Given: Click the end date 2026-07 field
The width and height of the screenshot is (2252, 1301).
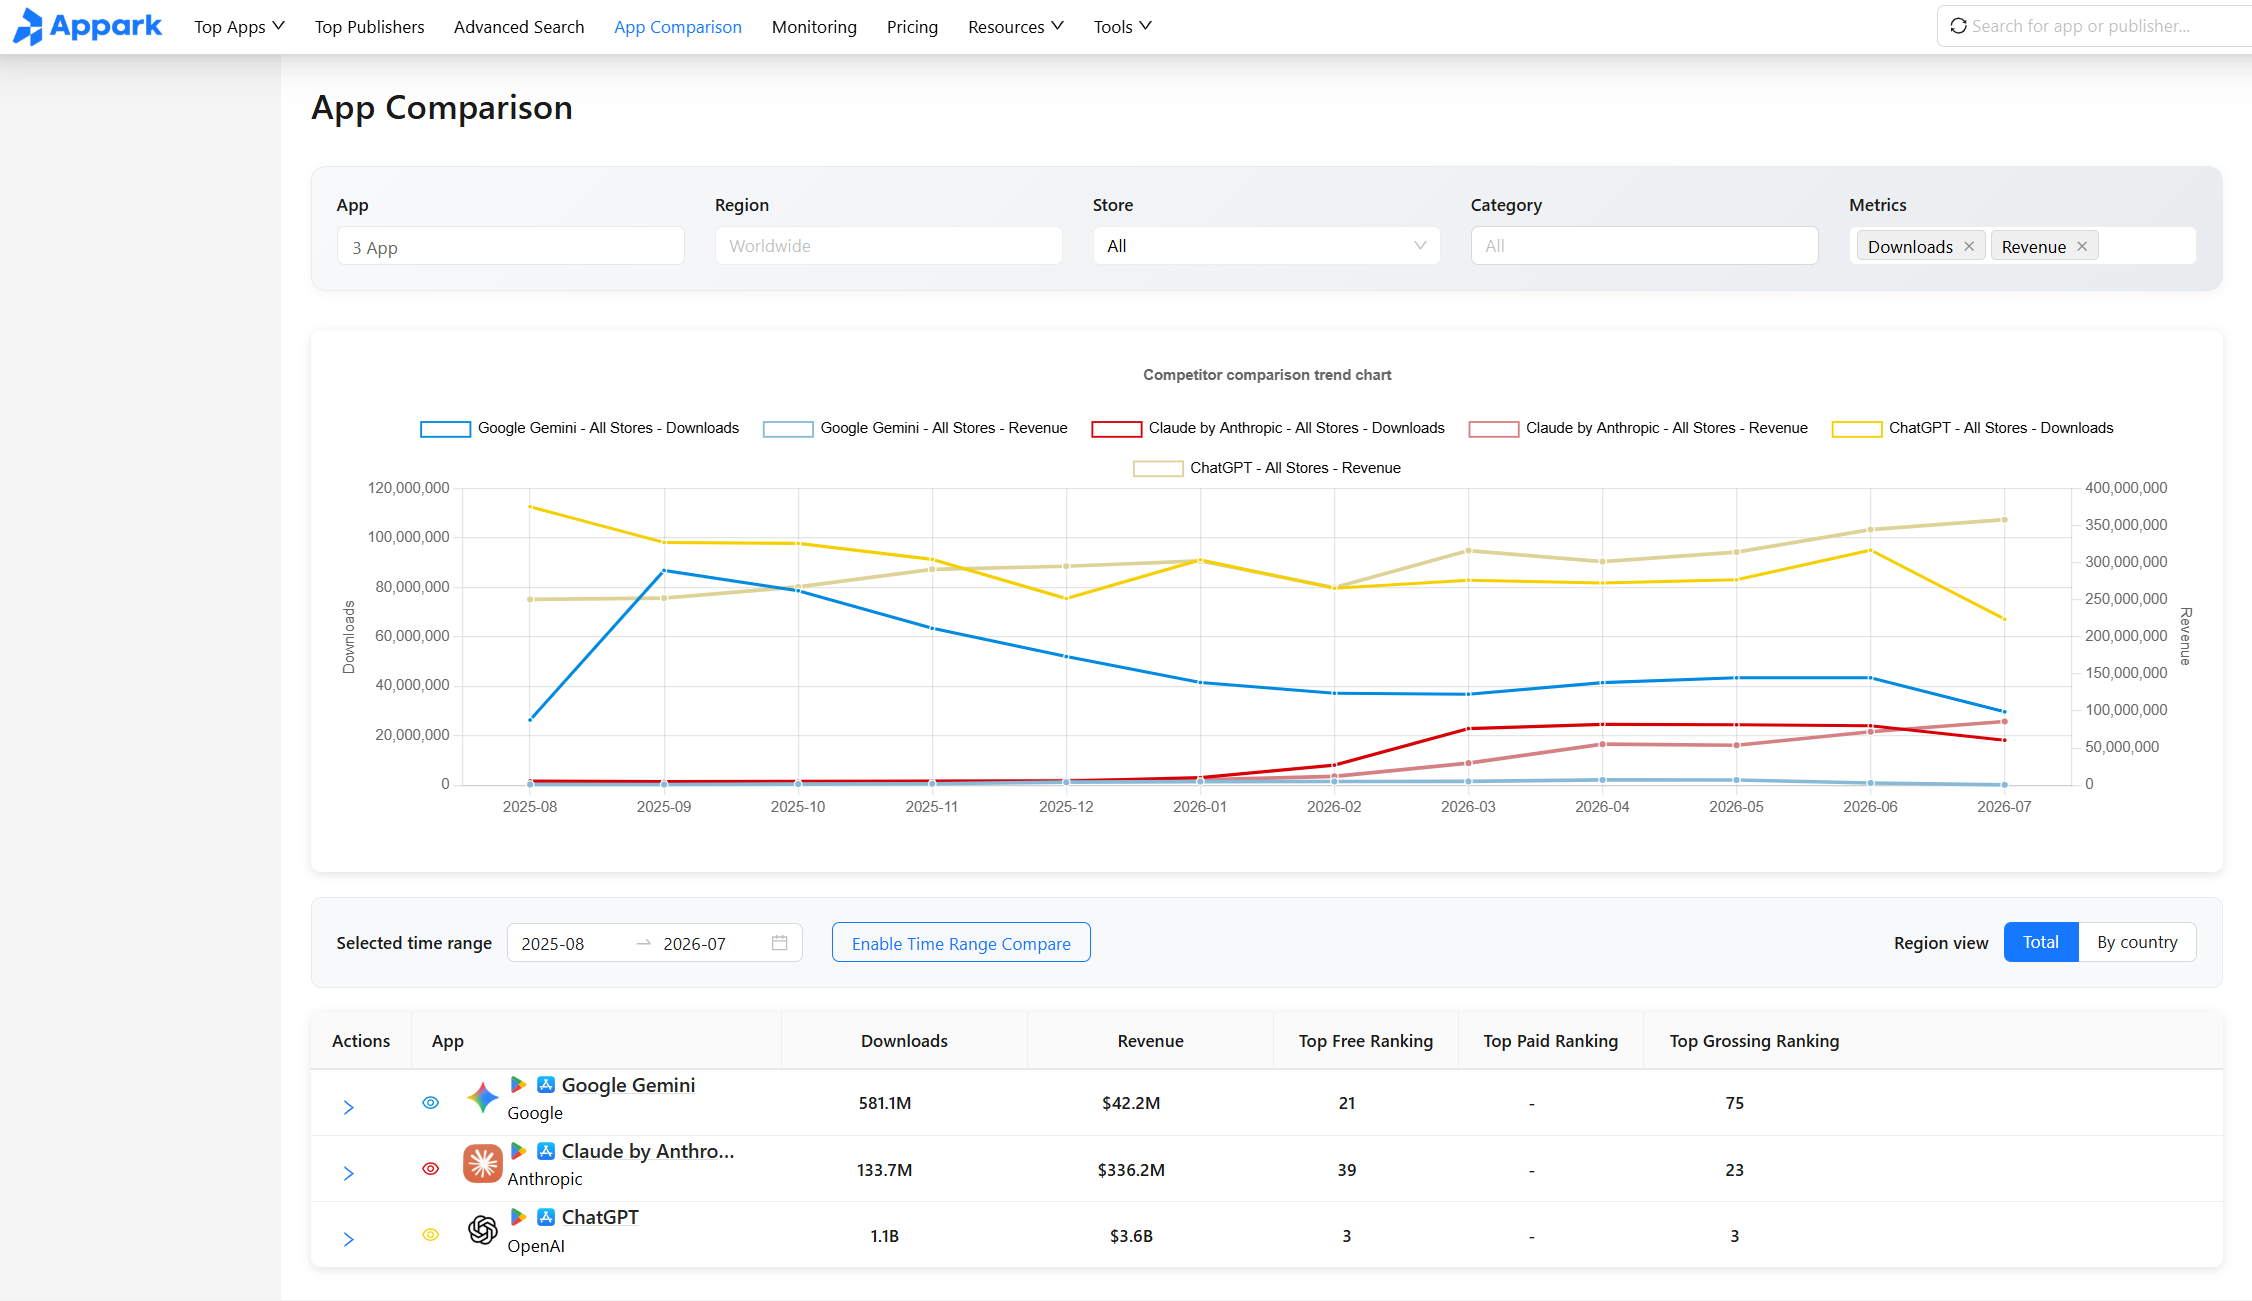Looking at the screenshot, I should [x=695, y=944].
